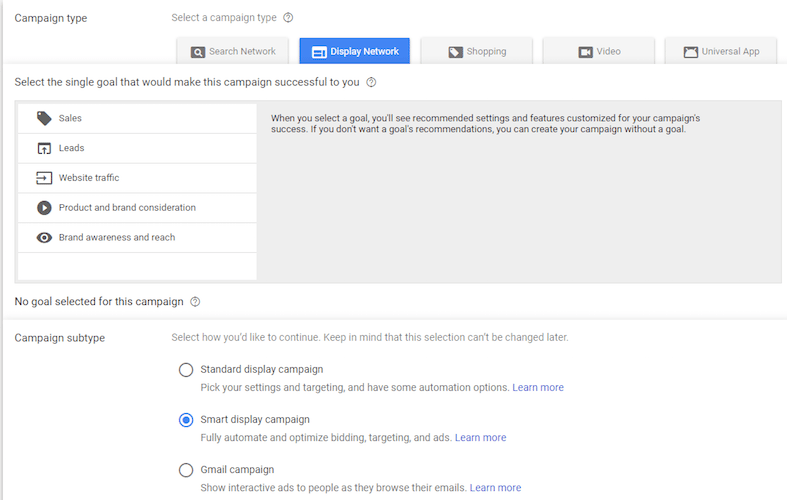This screenshot has width=787, height=500.
Task: Select Standard display campaign radio button
Action: tap(186, 370)
